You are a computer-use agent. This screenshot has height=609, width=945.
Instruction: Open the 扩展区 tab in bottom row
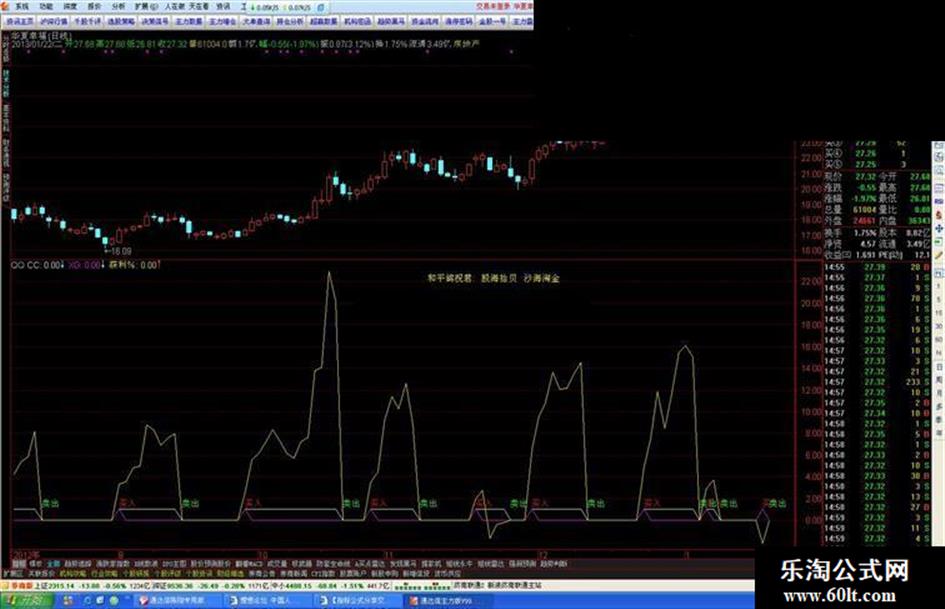13,573
